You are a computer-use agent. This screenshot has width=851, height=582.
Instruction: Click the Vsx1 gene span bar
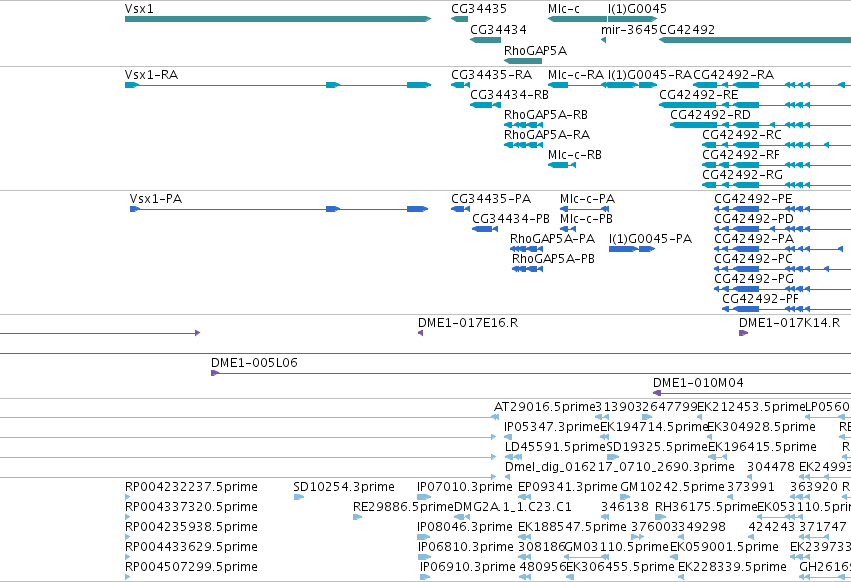(x=278, y=19)
